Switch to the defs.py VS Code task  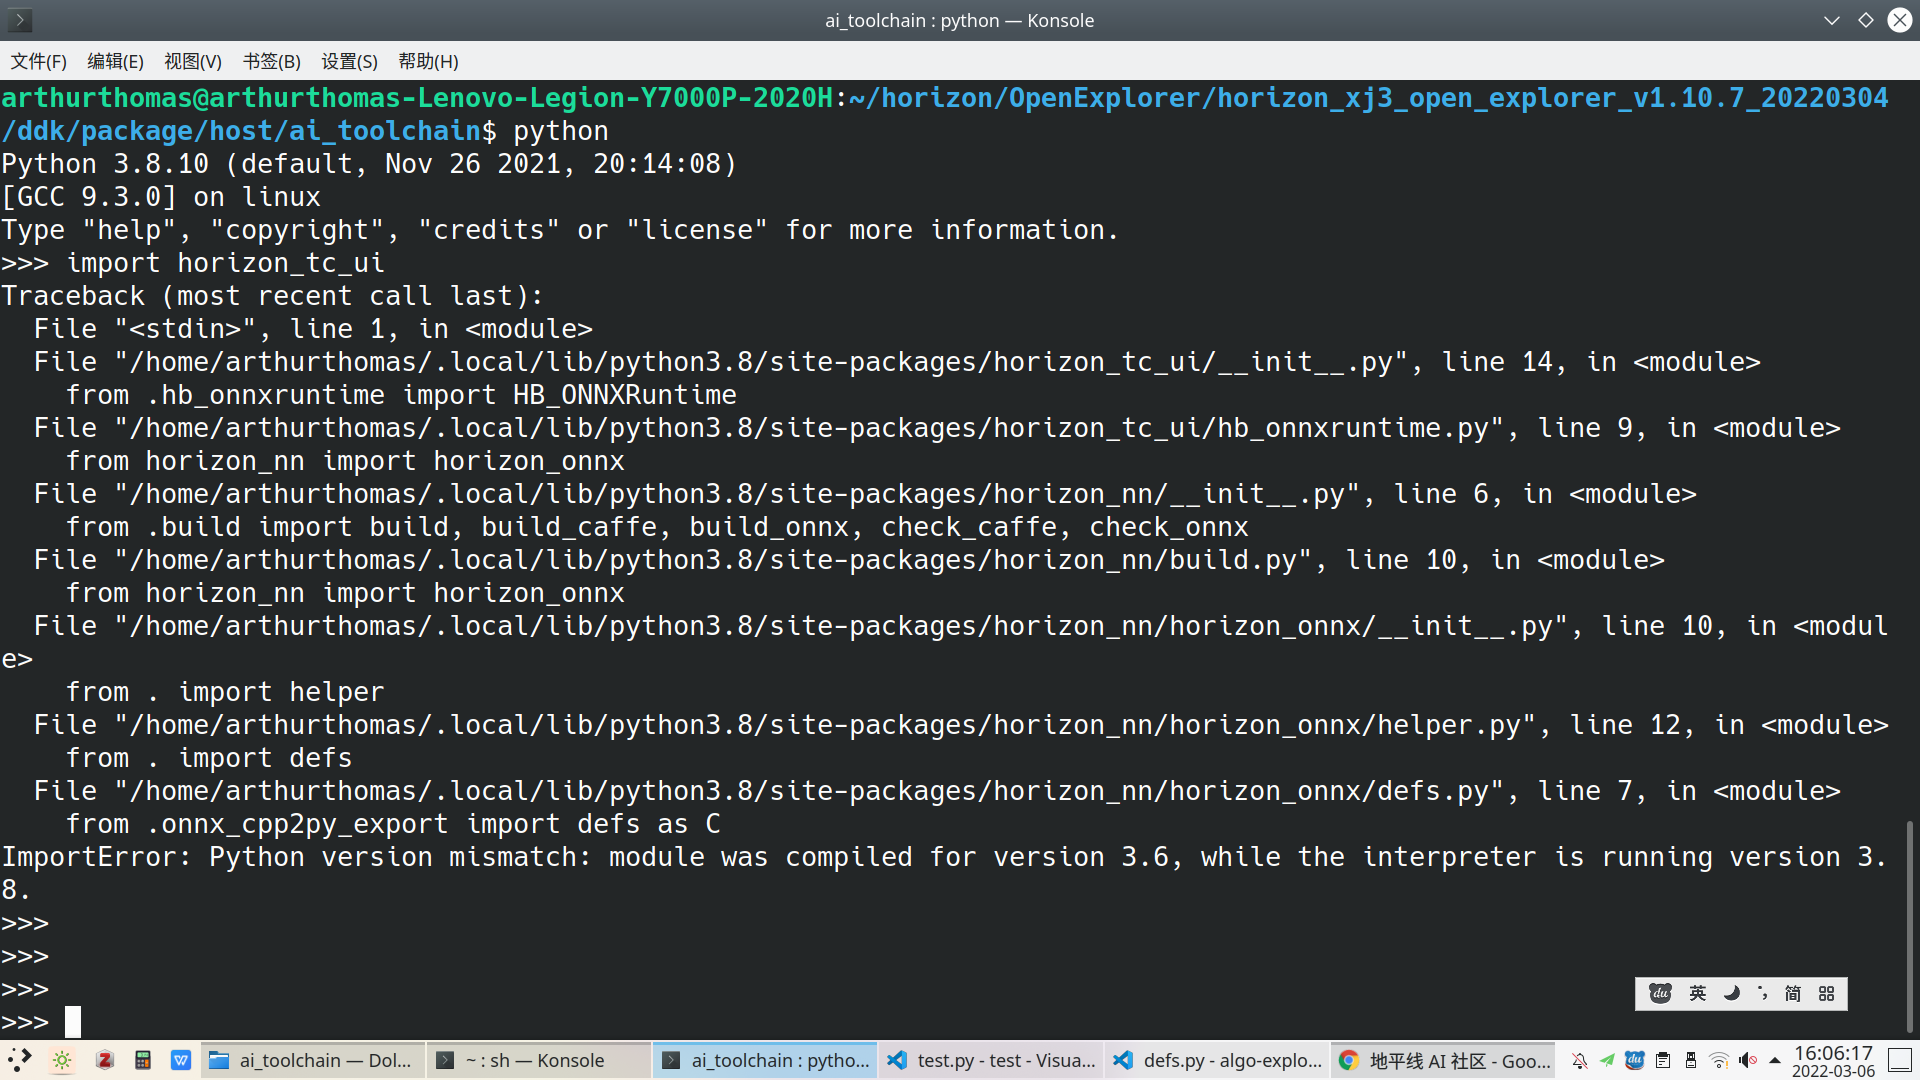point(1218,1060)
